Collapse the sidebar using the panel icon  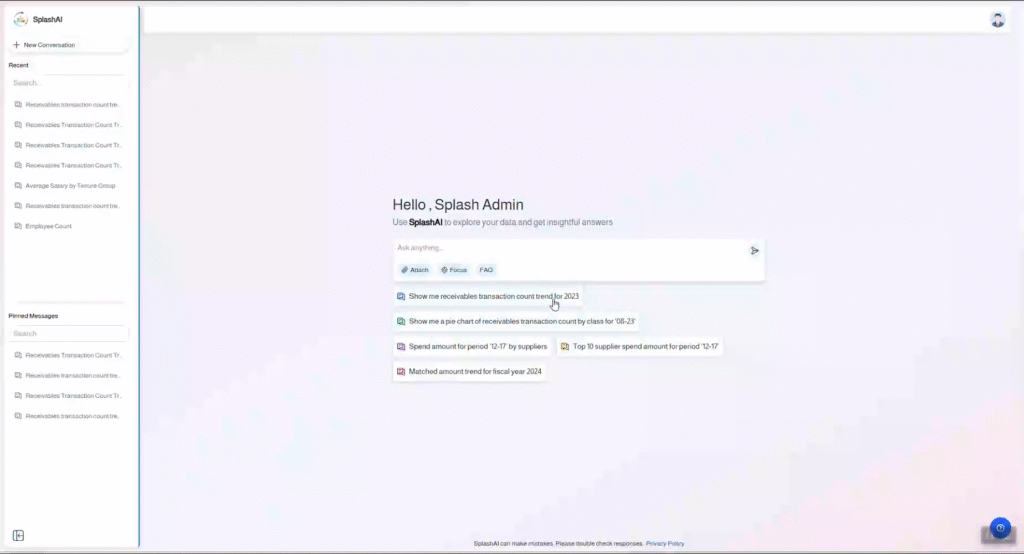click(x=18, y=536)
